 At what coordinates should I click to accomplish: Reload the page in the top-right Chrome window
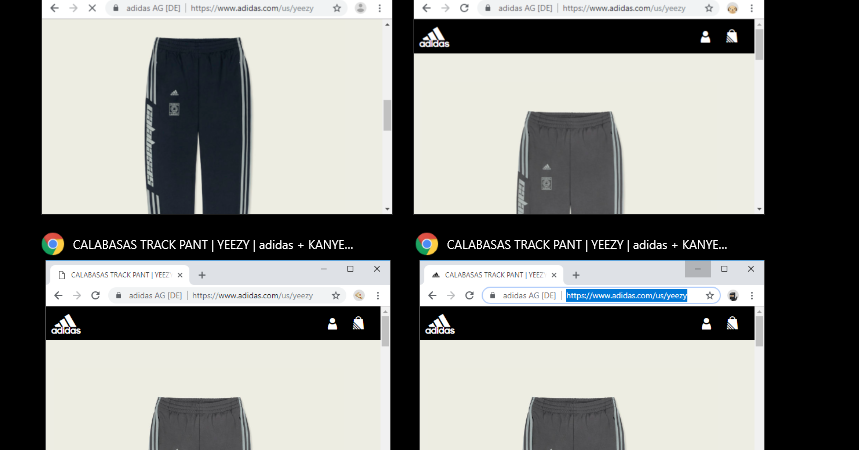click(x=465, y=7)
